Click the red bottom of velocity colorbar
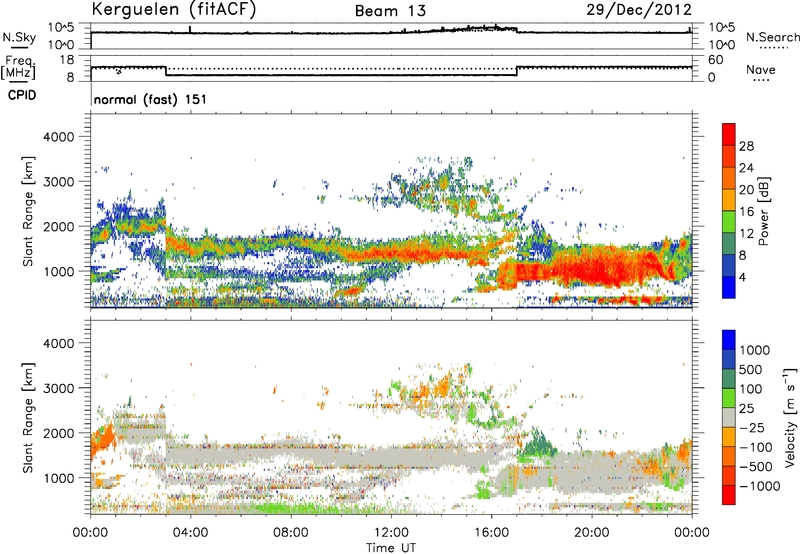The width and height of the screenshot is (800, 554). click(729, 495)
